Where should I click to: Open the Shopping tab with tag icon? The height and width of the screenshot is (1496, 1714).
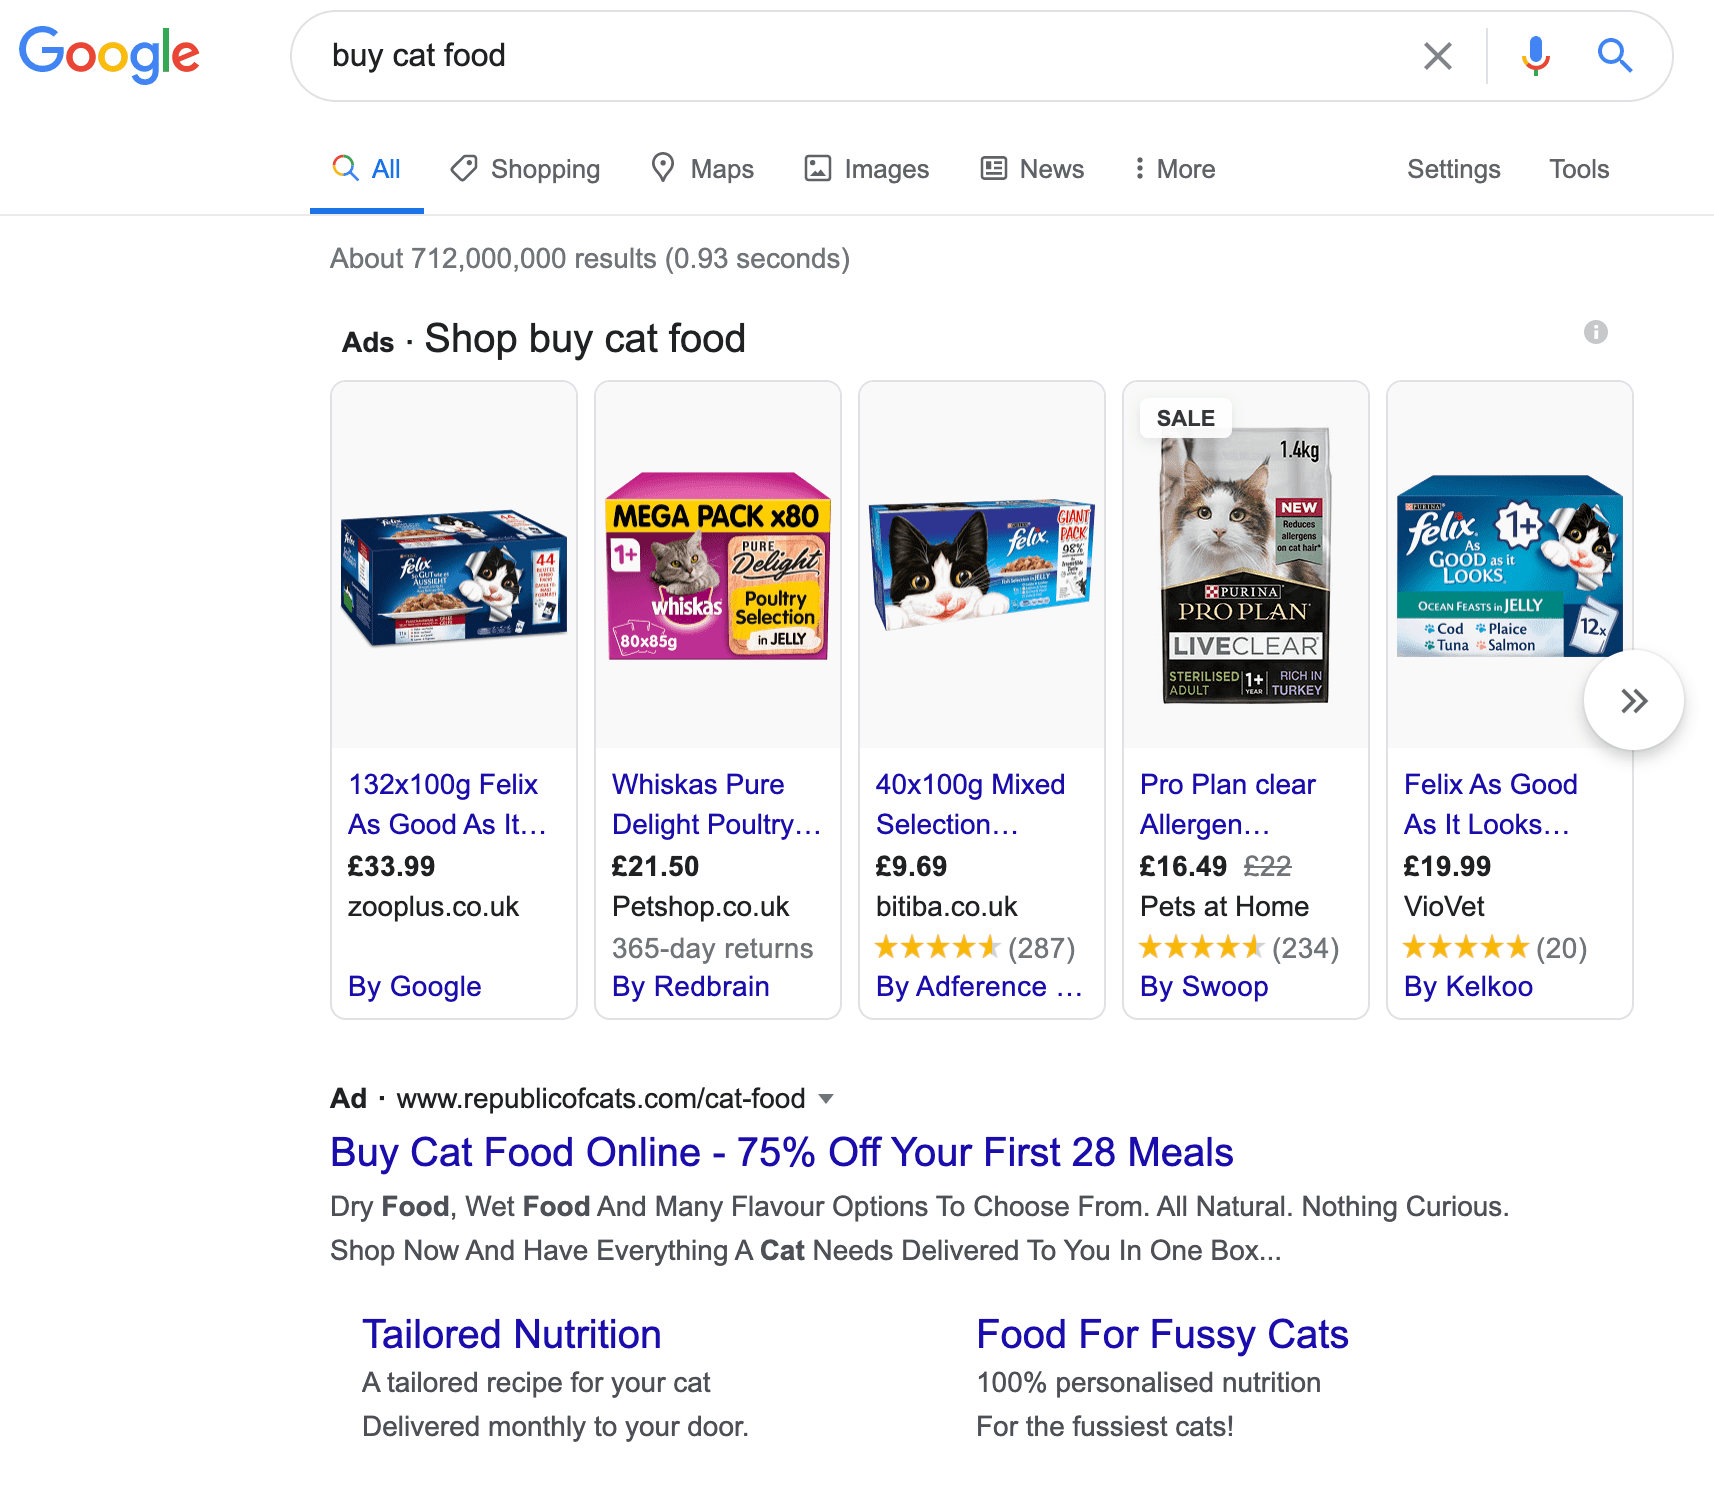[526, 169]
